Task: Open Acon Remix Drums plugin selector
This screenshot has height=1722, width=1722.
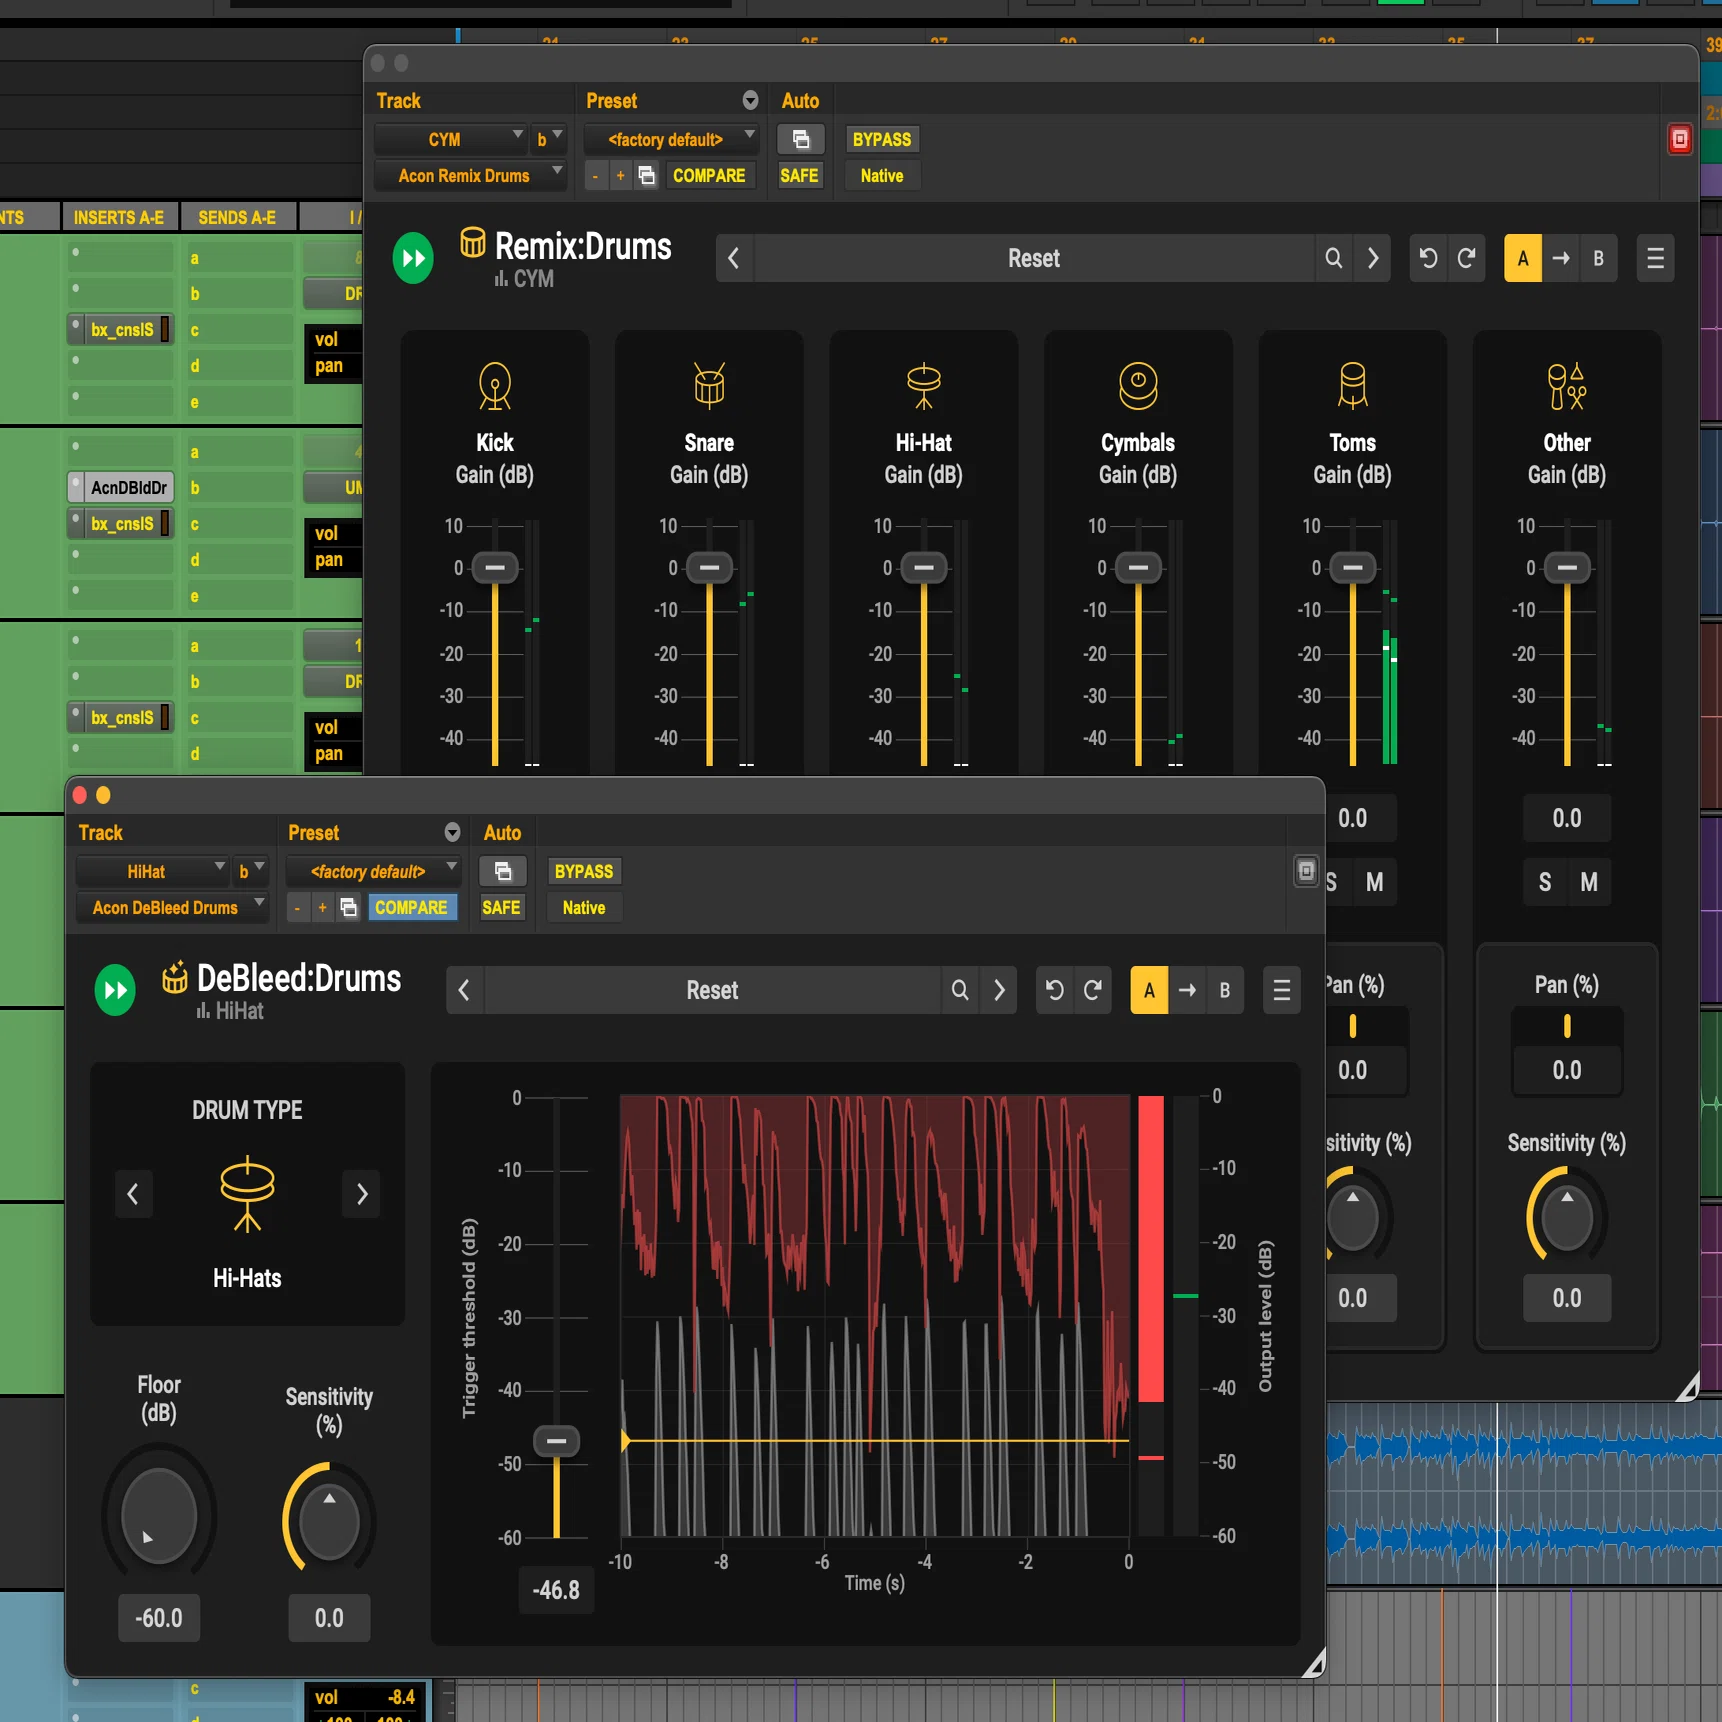Action: (470, 175)
